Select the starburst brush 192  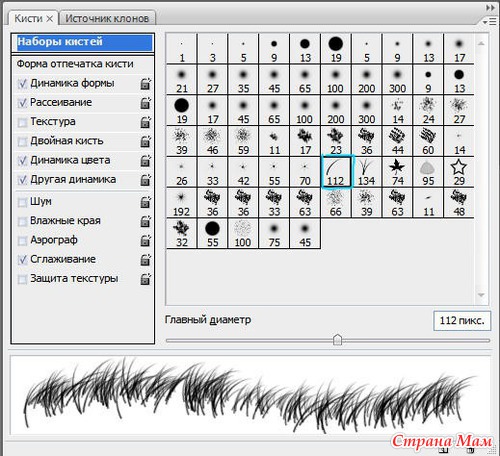(x=182, y=203)
